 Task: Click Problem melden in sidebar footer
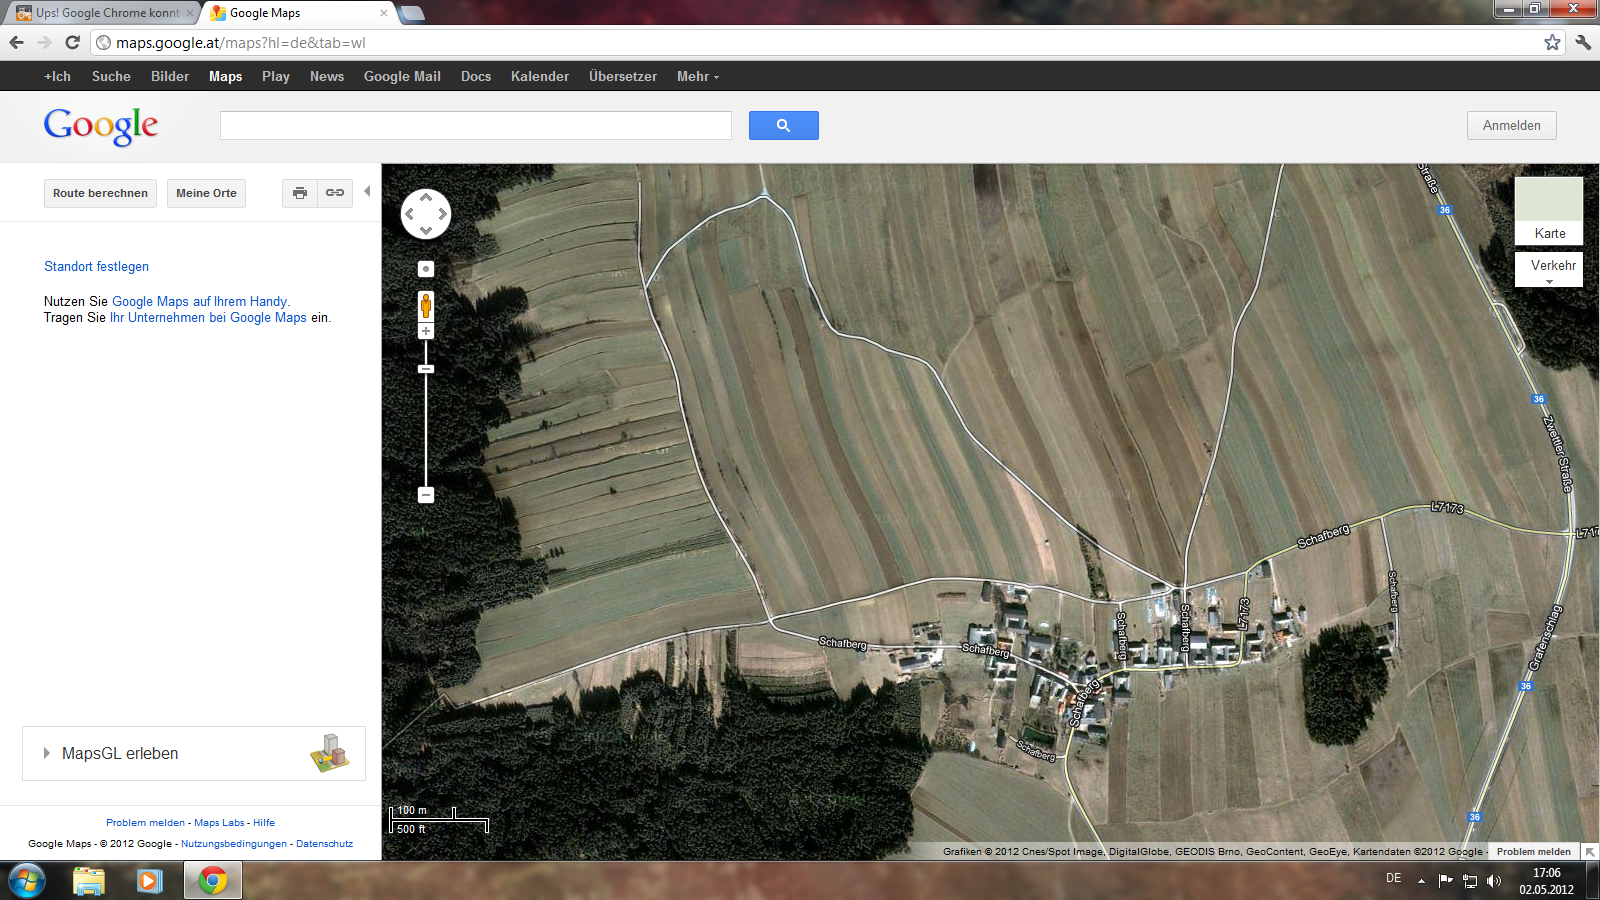(x=145, y=823)
